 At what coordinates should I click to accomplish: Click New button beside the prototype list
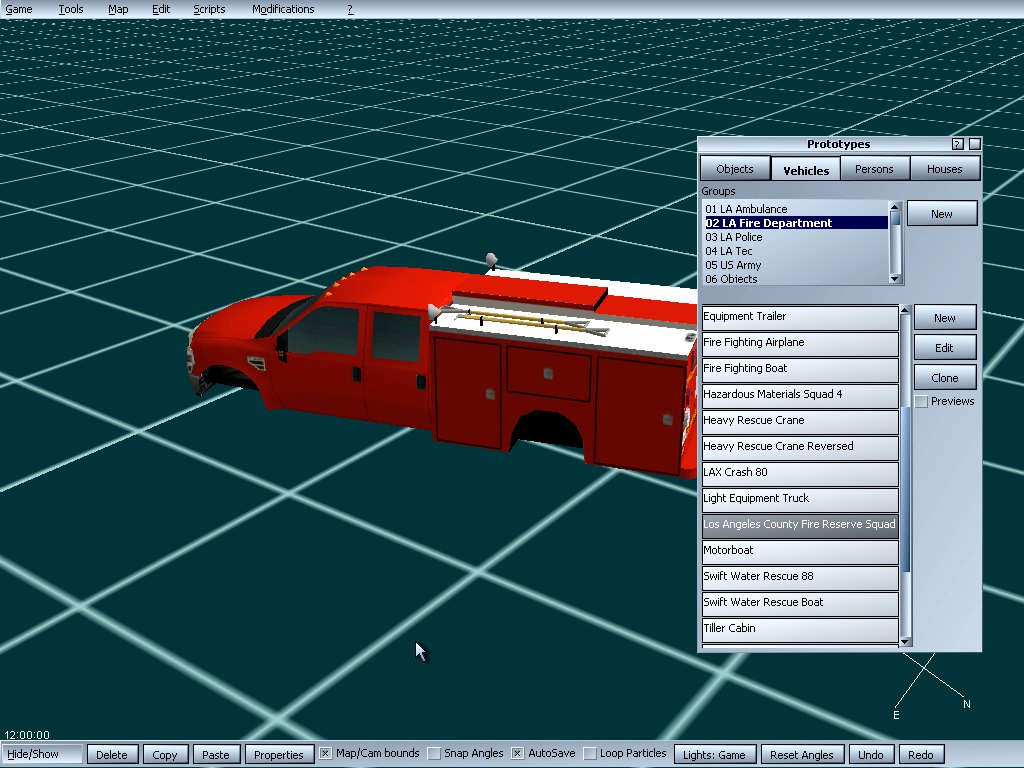coord(944,318)
